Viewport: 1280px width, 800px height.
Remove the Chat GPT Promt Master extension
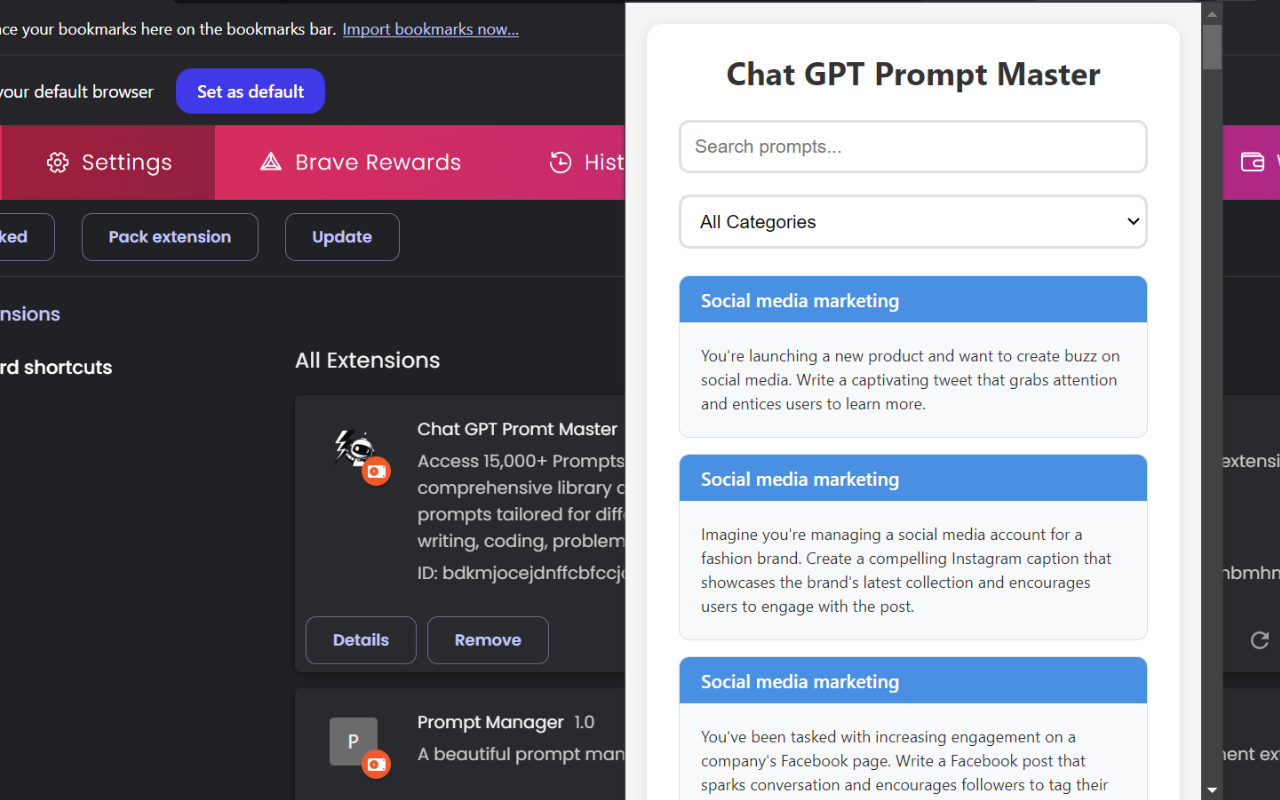click(488, 640)
